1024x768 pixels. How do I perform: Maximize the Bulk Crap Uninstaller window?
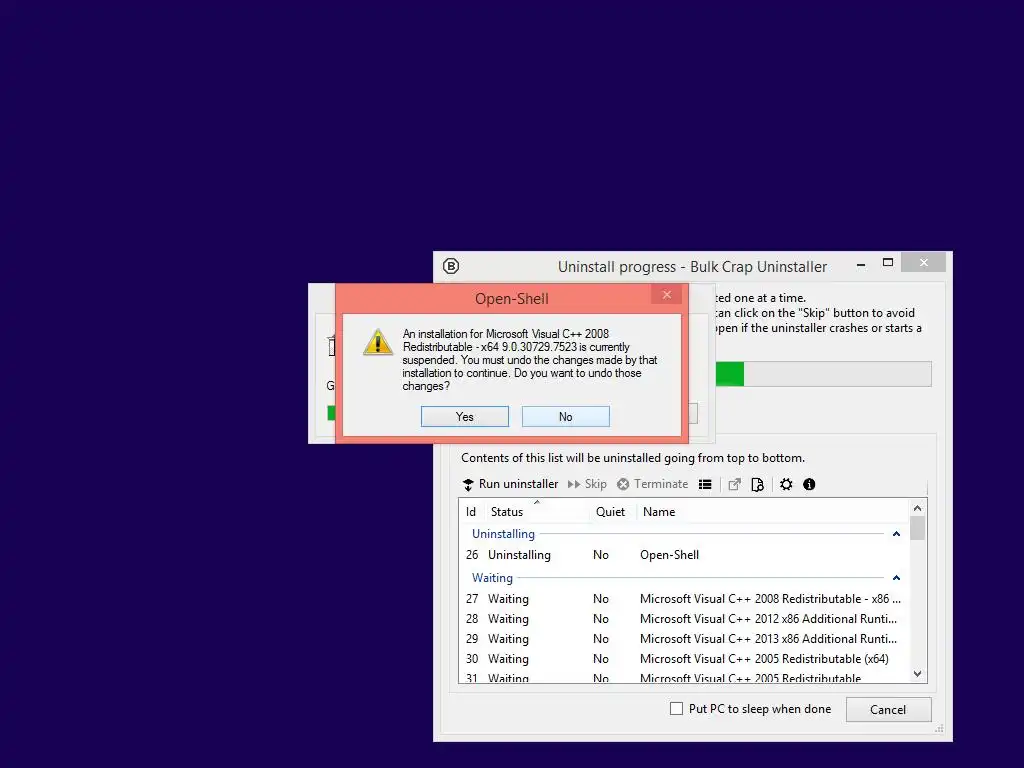click(888, 263)
